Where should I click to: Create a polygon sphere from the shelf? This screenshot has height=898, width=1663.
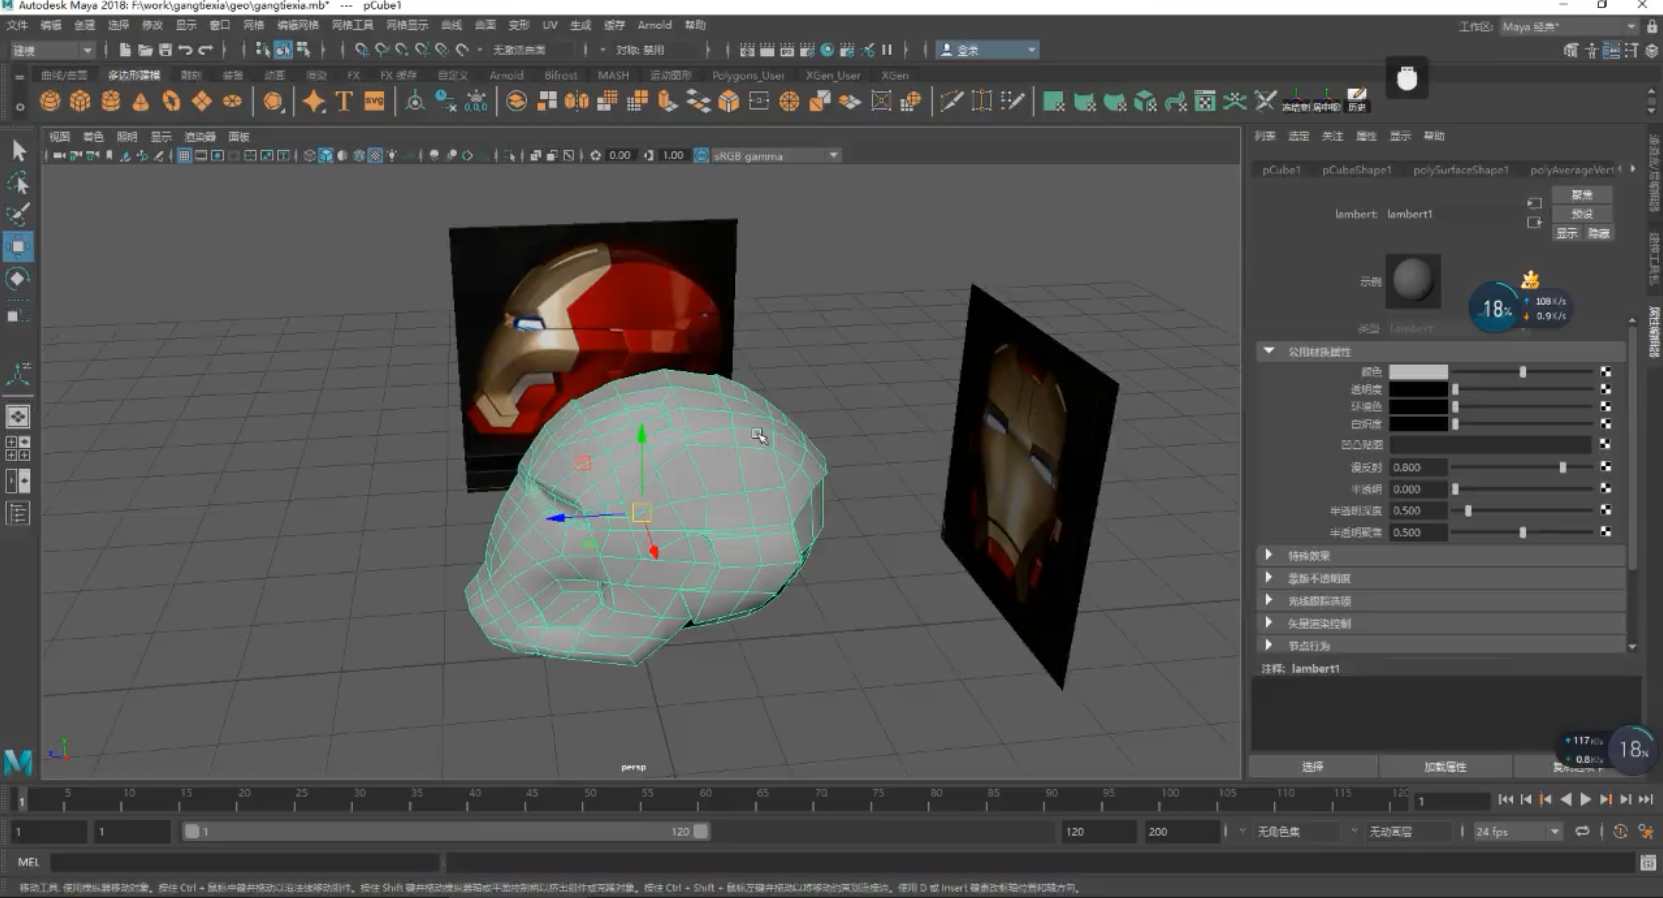[x=50, y=101]
